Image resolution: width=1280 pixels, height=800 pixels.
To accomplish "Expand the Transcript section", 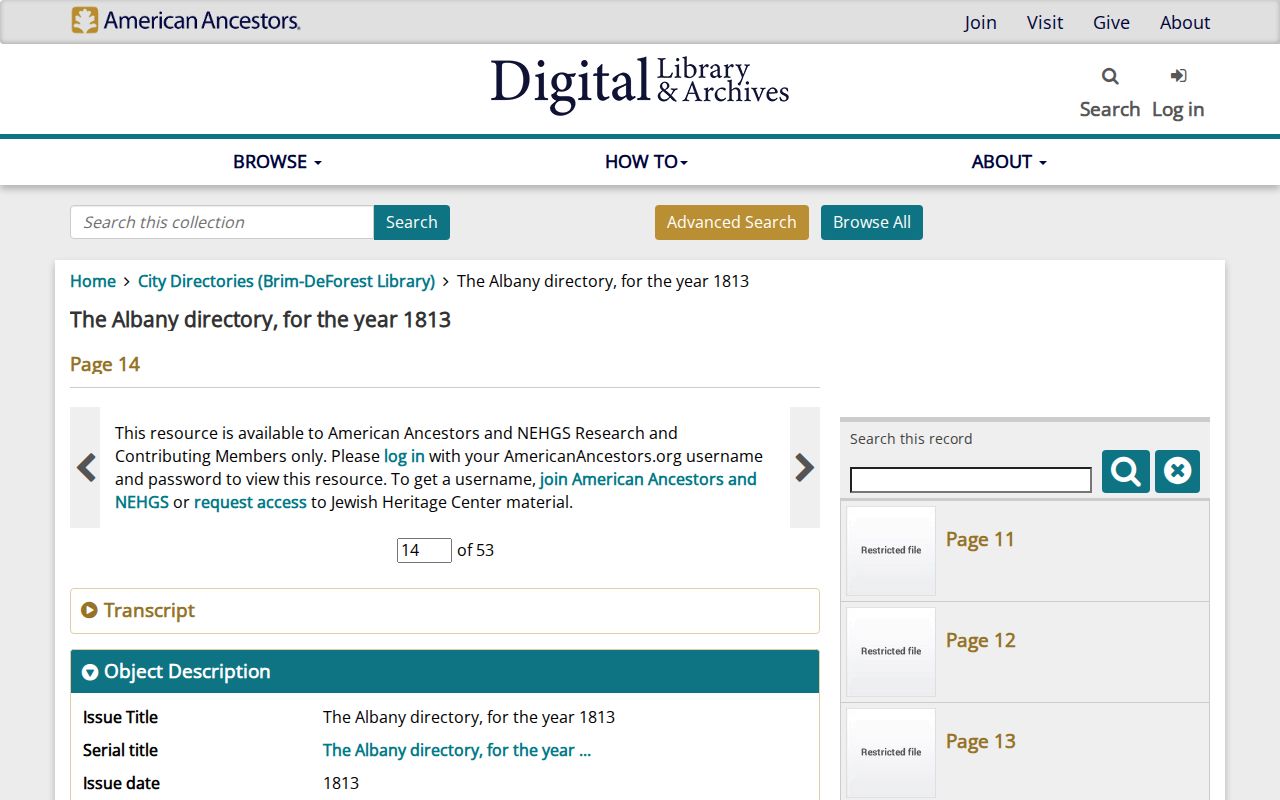I will (445, 610).
